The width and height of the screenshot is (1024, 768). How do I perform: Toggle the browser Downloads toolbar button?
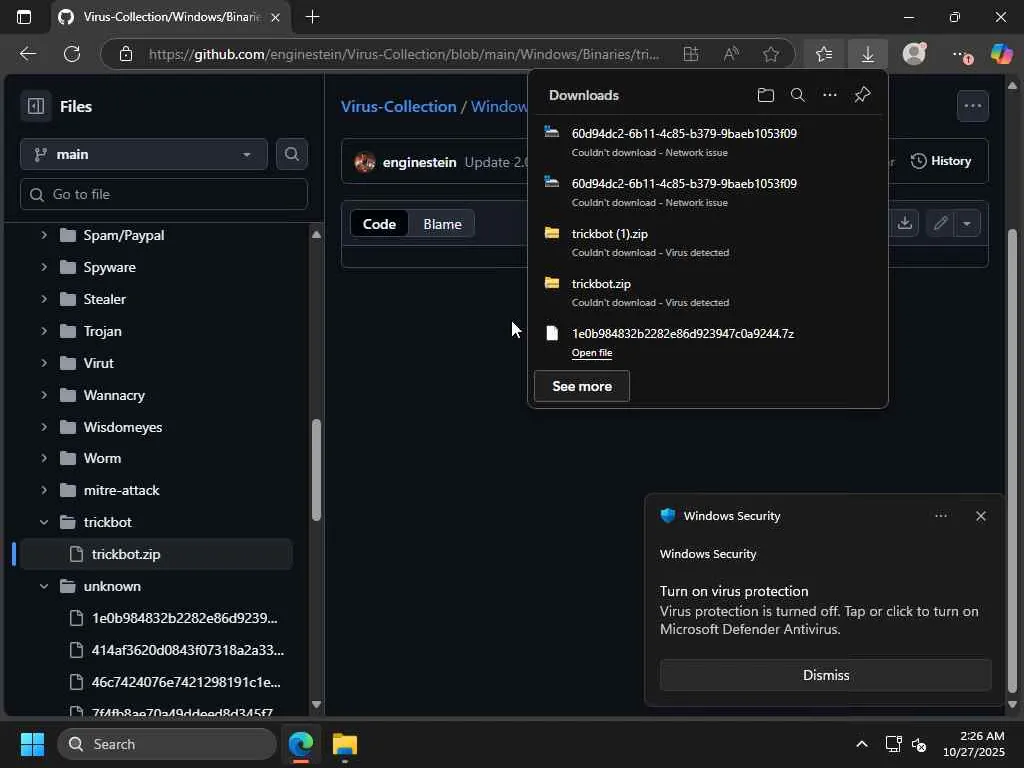867,54
